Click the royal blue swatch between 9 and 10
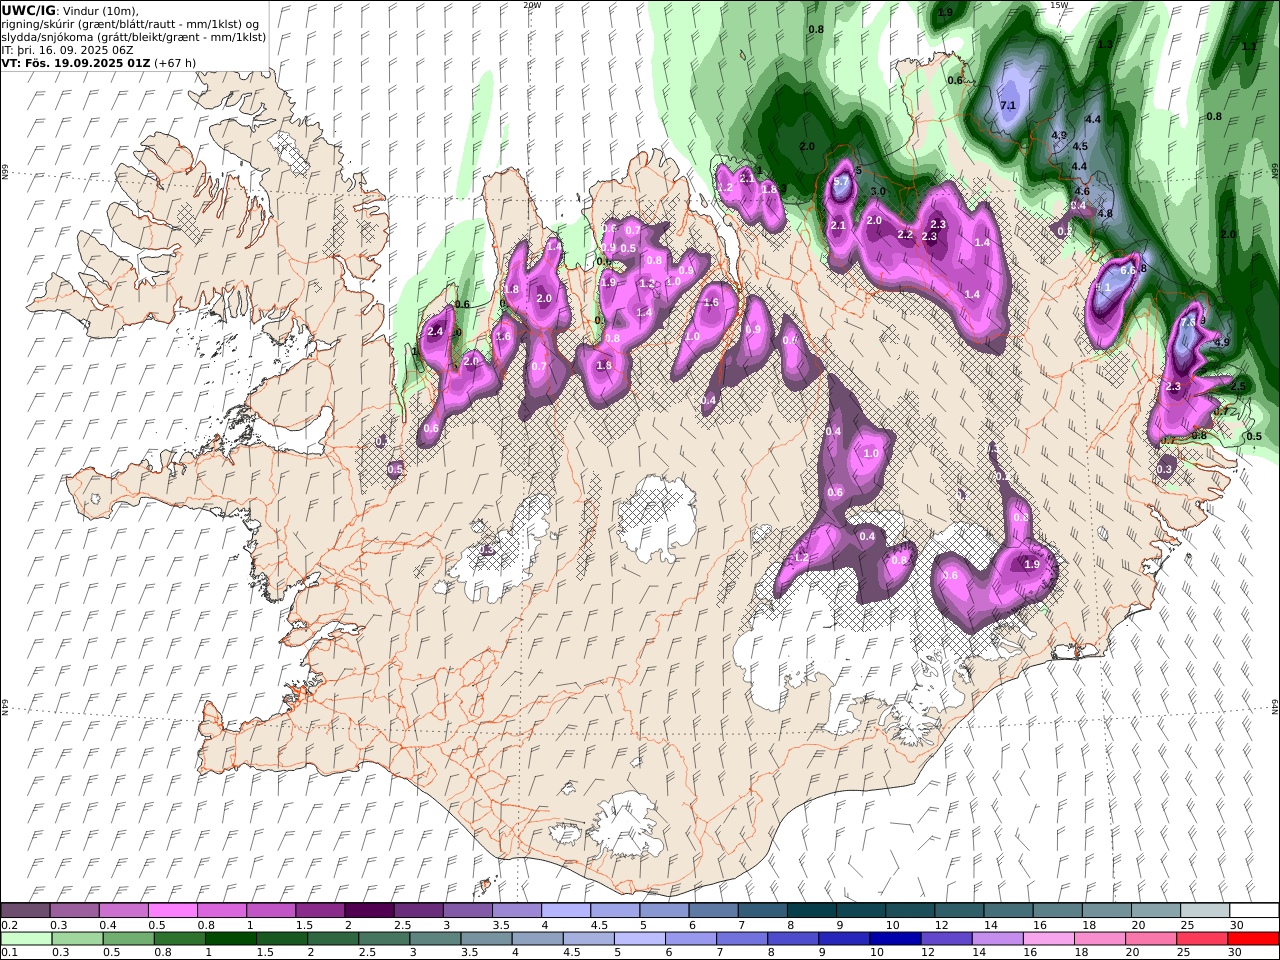 pyautogui.click(x=844, y=938)
